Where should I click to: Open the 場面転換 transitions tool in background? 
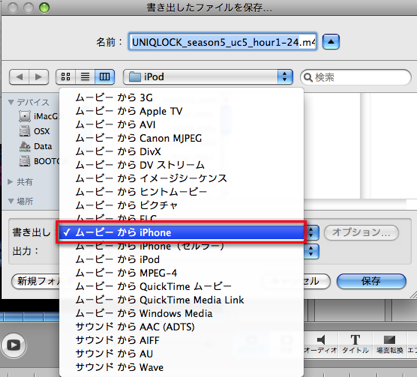pyautogui.click(x=390, y=344)
